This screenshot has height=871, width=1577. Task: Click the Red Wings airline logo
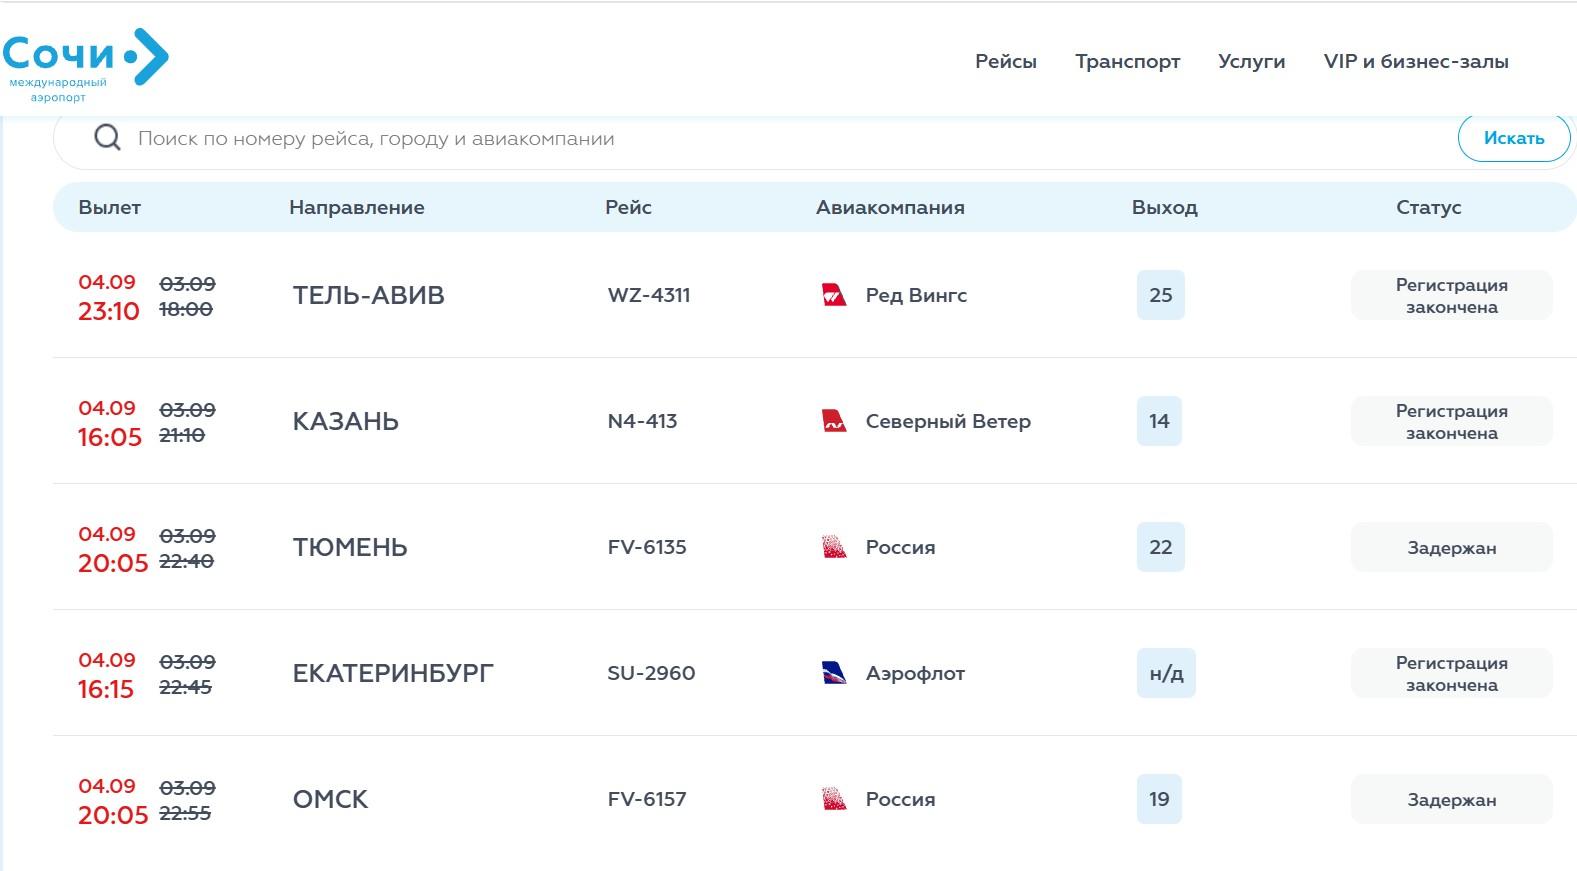click(x=834, y=295)
